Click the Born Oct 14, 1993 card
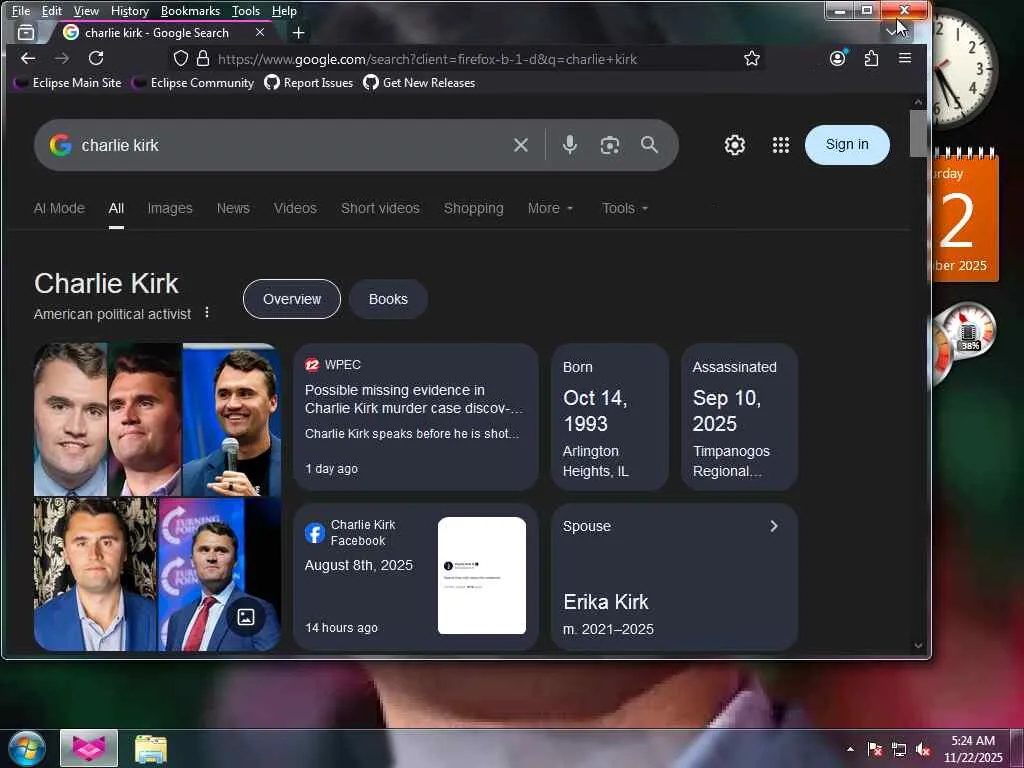Screen dimensions: 1024x768 (x=610, y=417)
